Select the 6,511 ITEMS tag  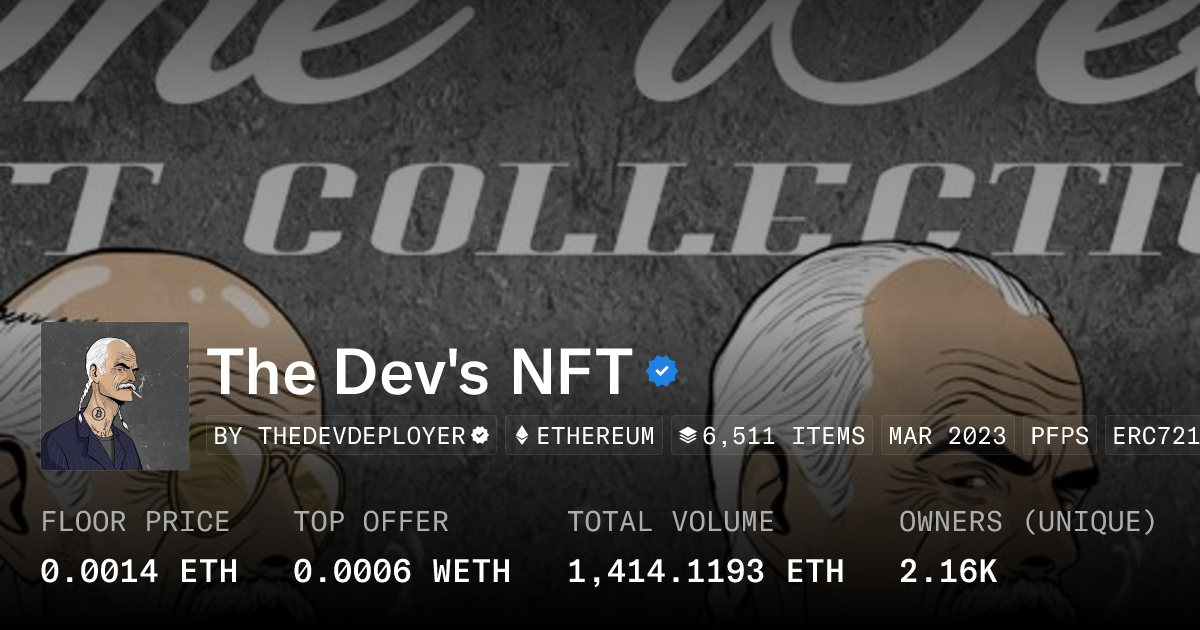772,436
